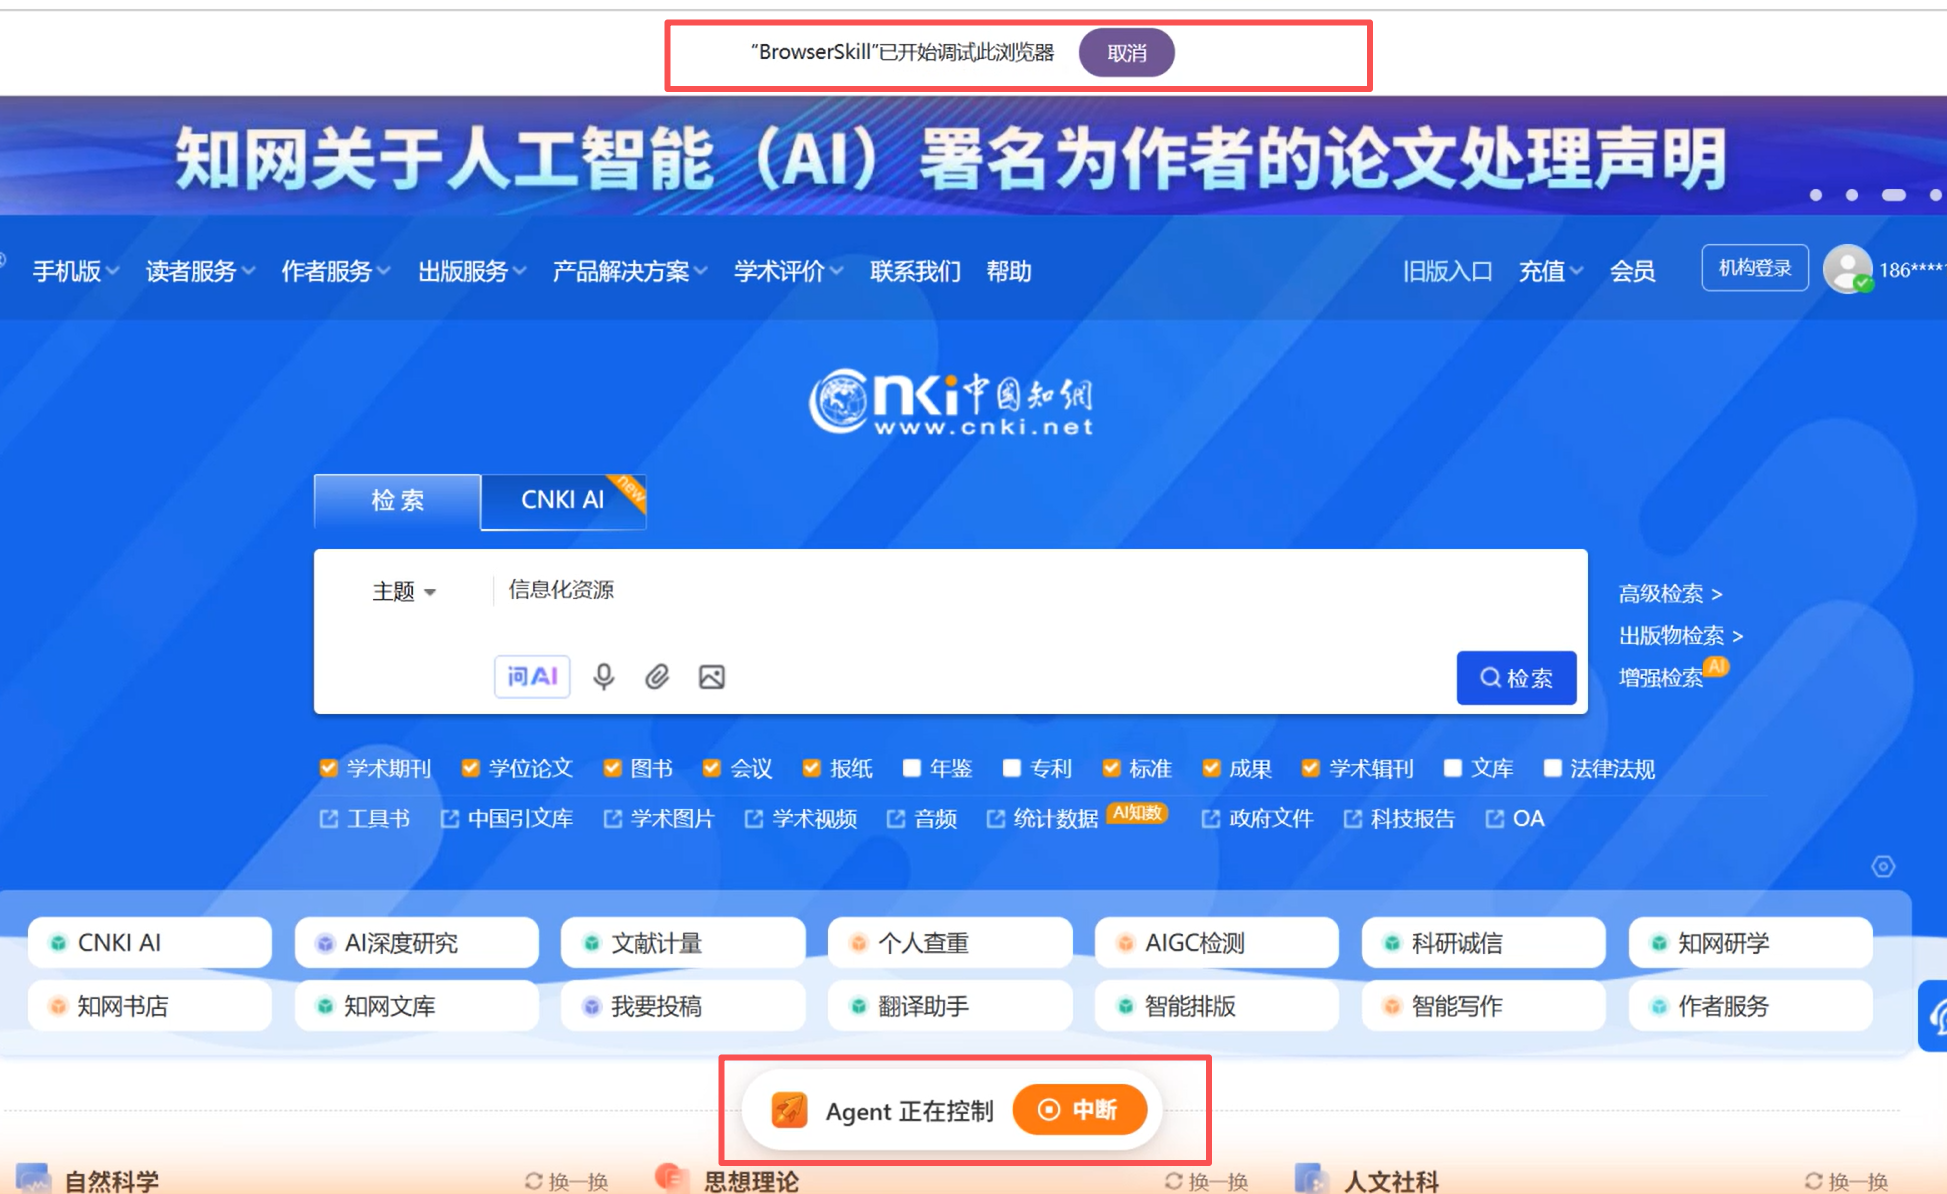
Task: Open the 出版物检索 link
Action: click(x=1681, y=635)
